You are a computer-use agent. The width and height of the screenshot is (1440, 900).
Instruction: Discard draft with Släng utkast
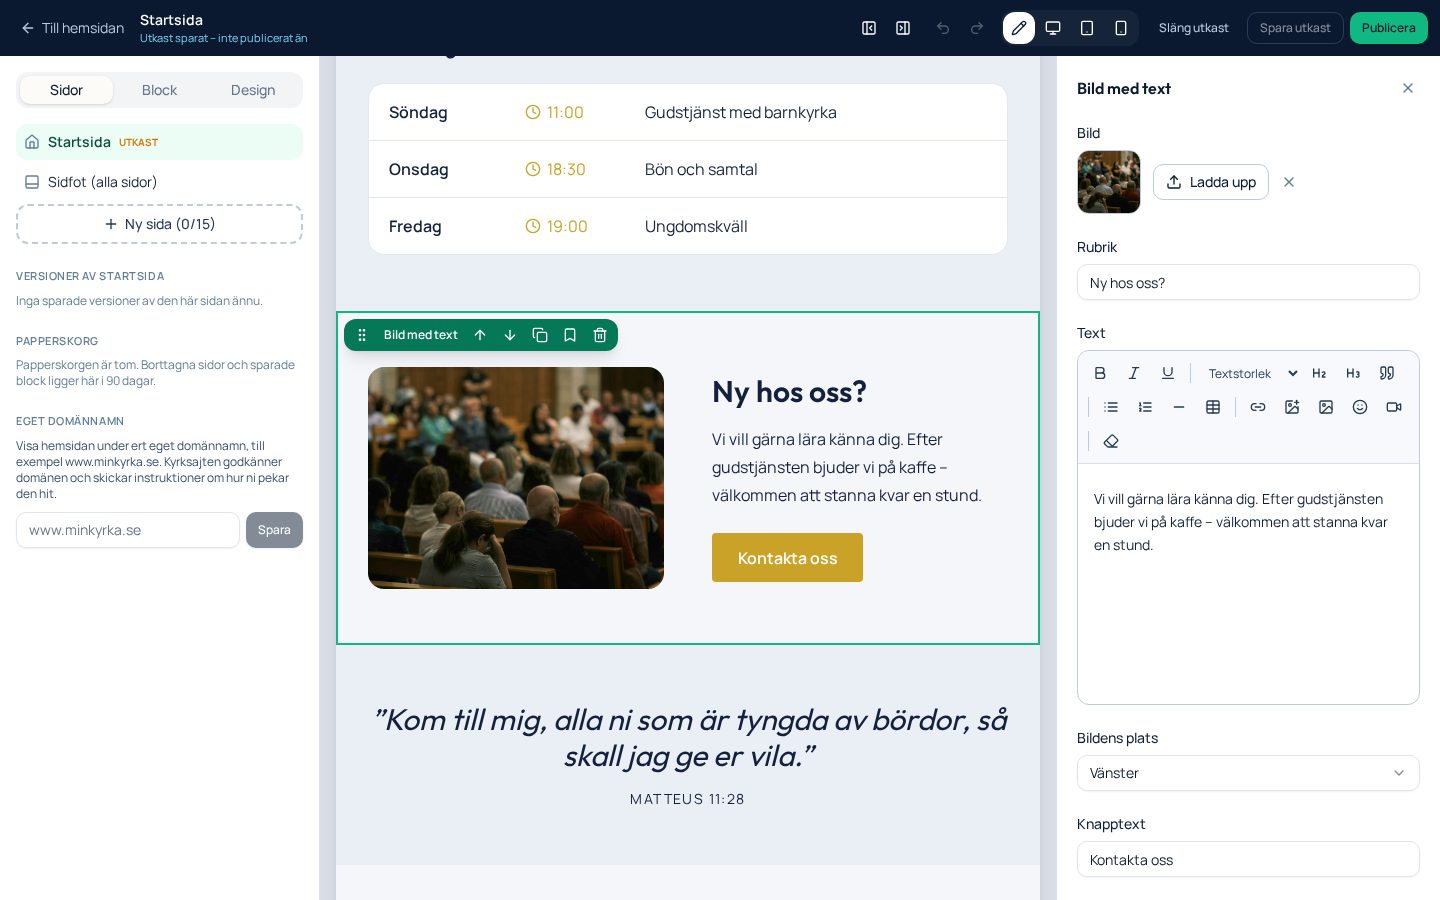click(x=1194, y=28)
